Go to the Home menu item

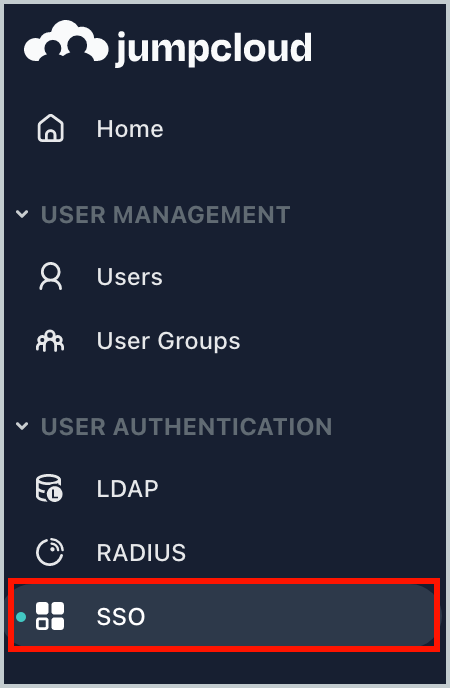tap(130, 129)
